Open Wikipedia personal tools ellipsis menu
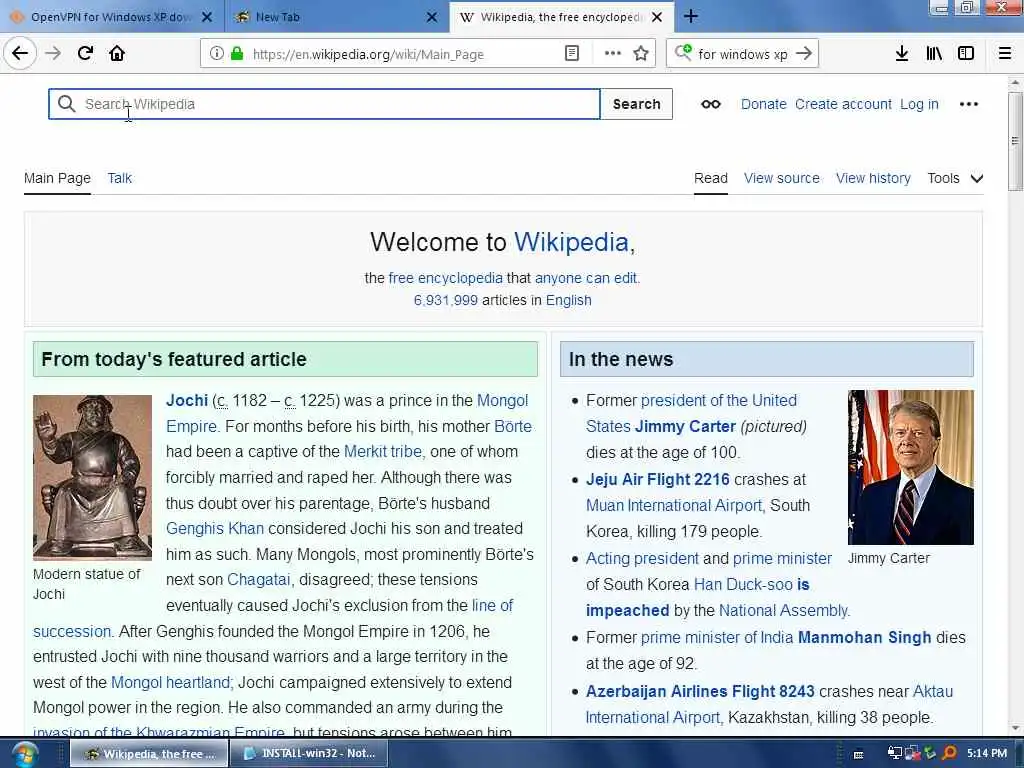The height and width of the screenshot is (768, 1024). click(x=968, y=104)
